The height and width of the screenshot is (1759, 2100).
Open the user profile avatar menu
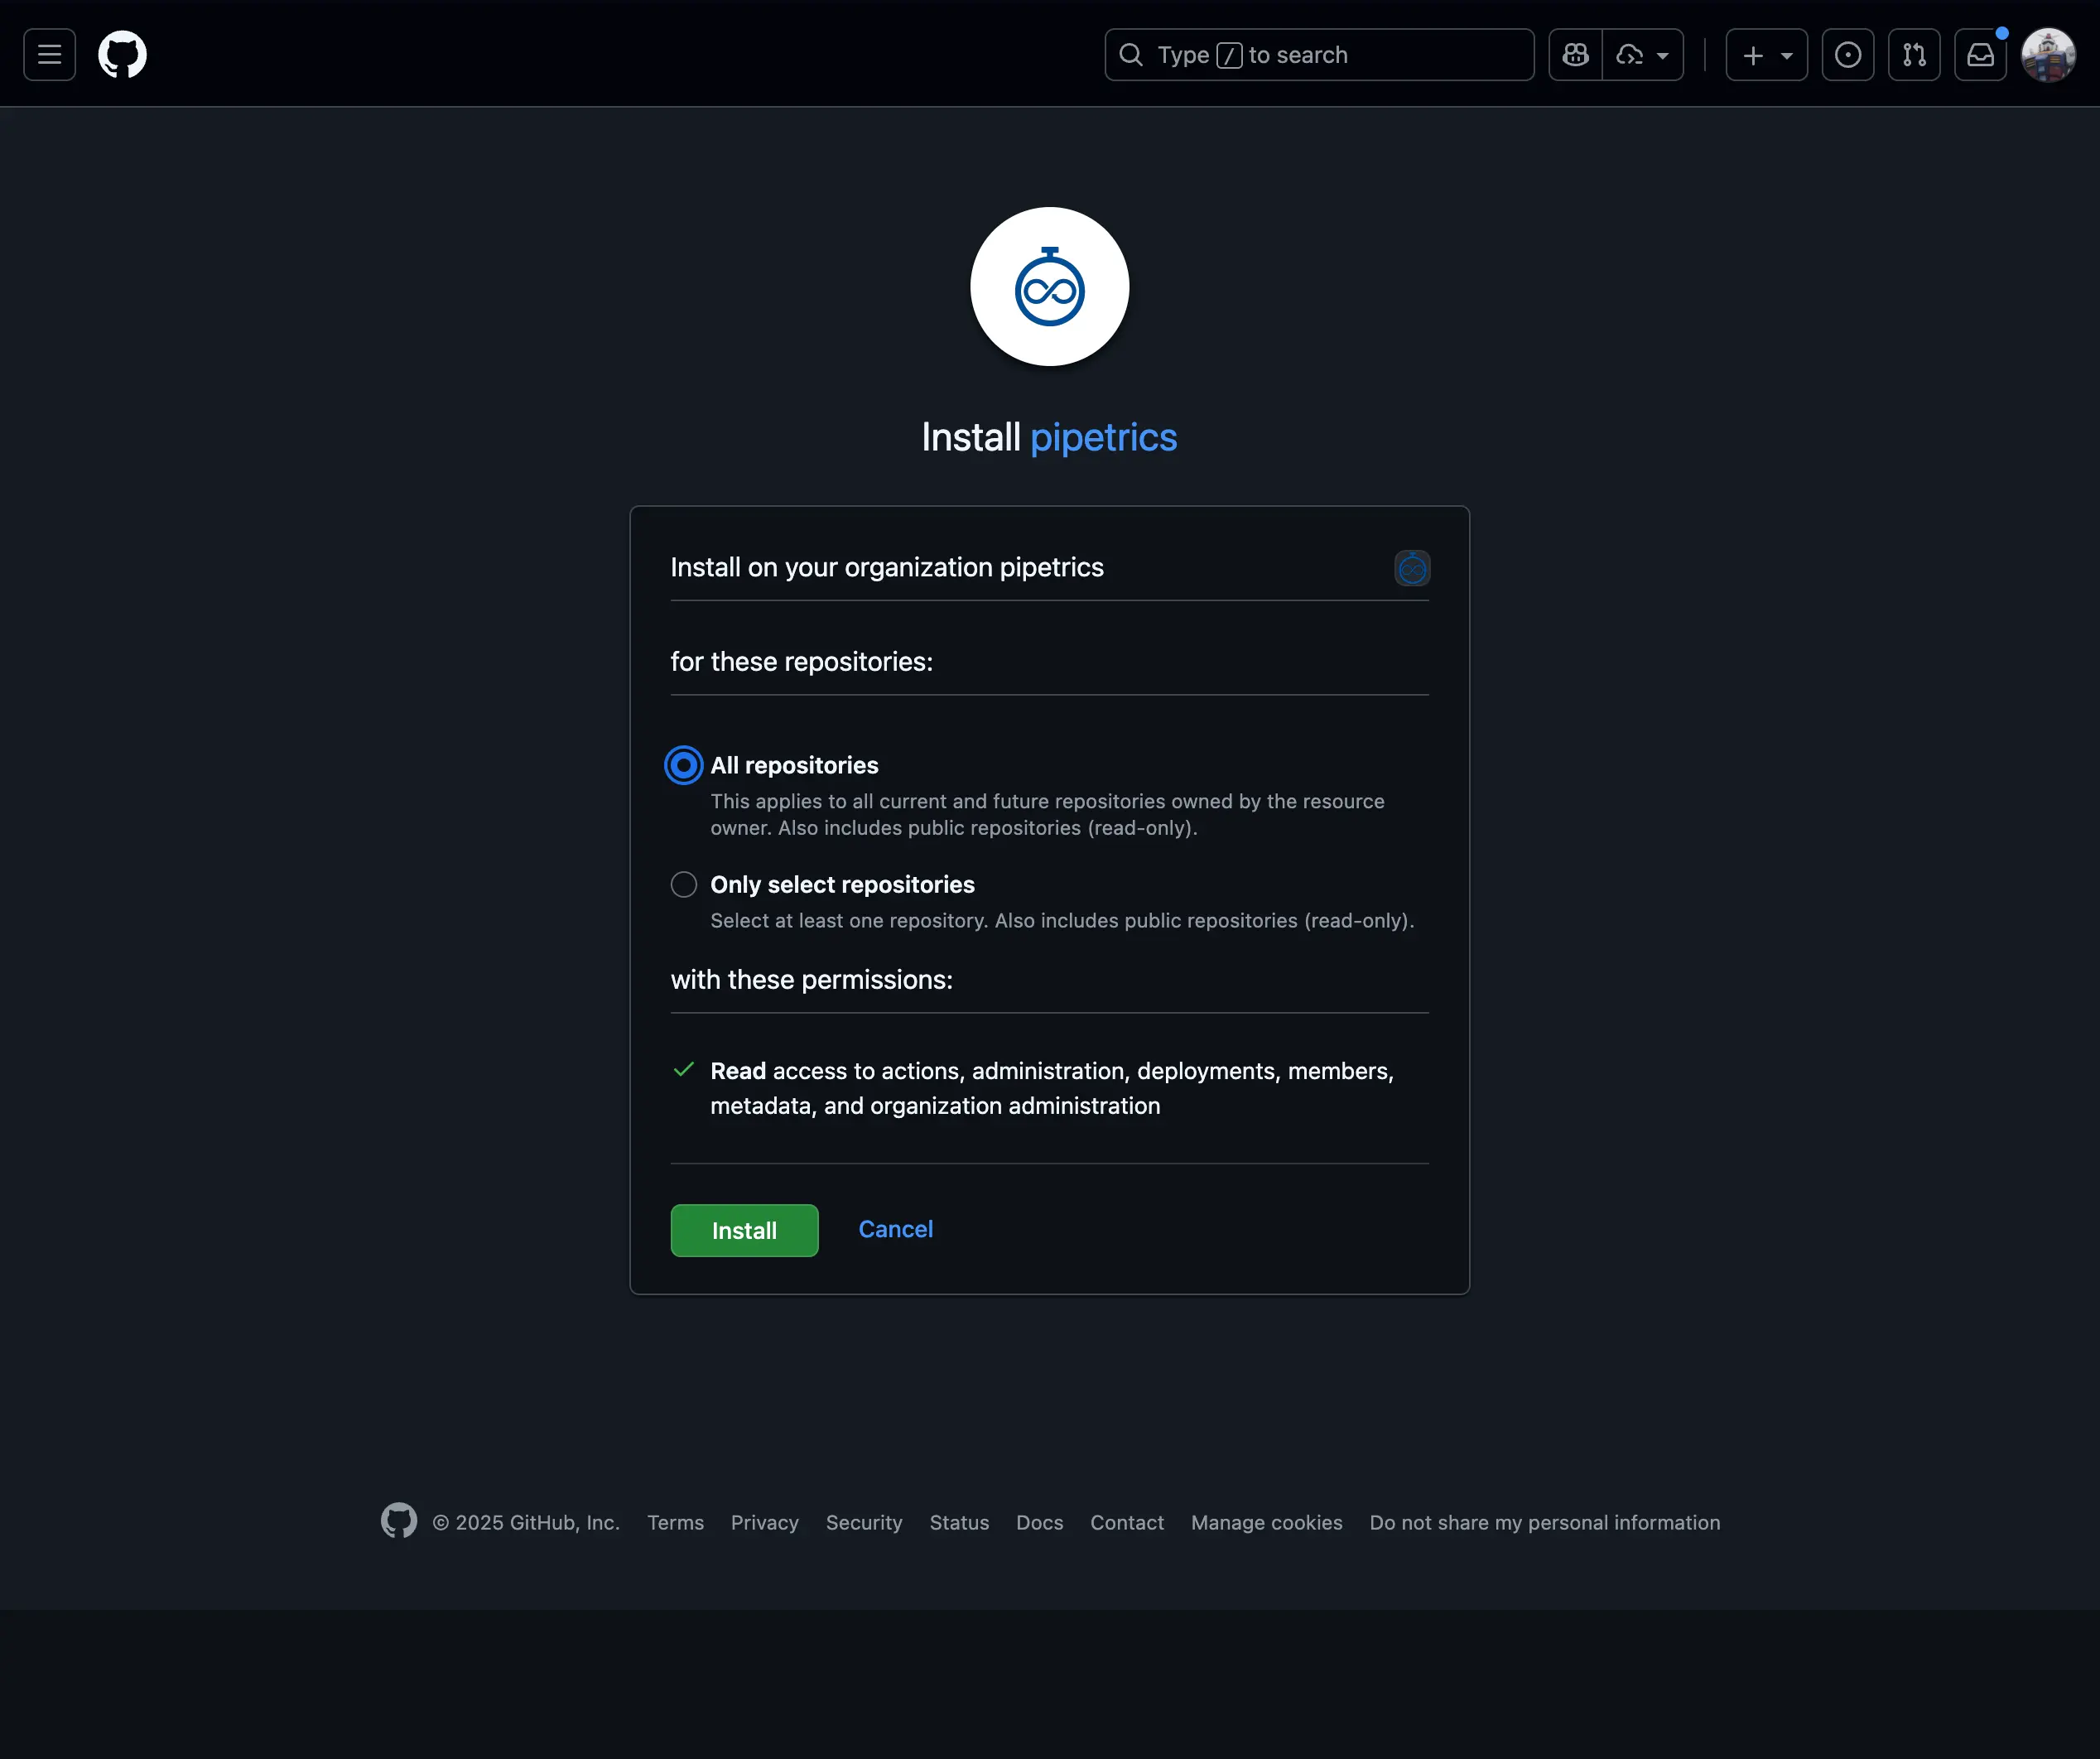tap(2047, 55)
